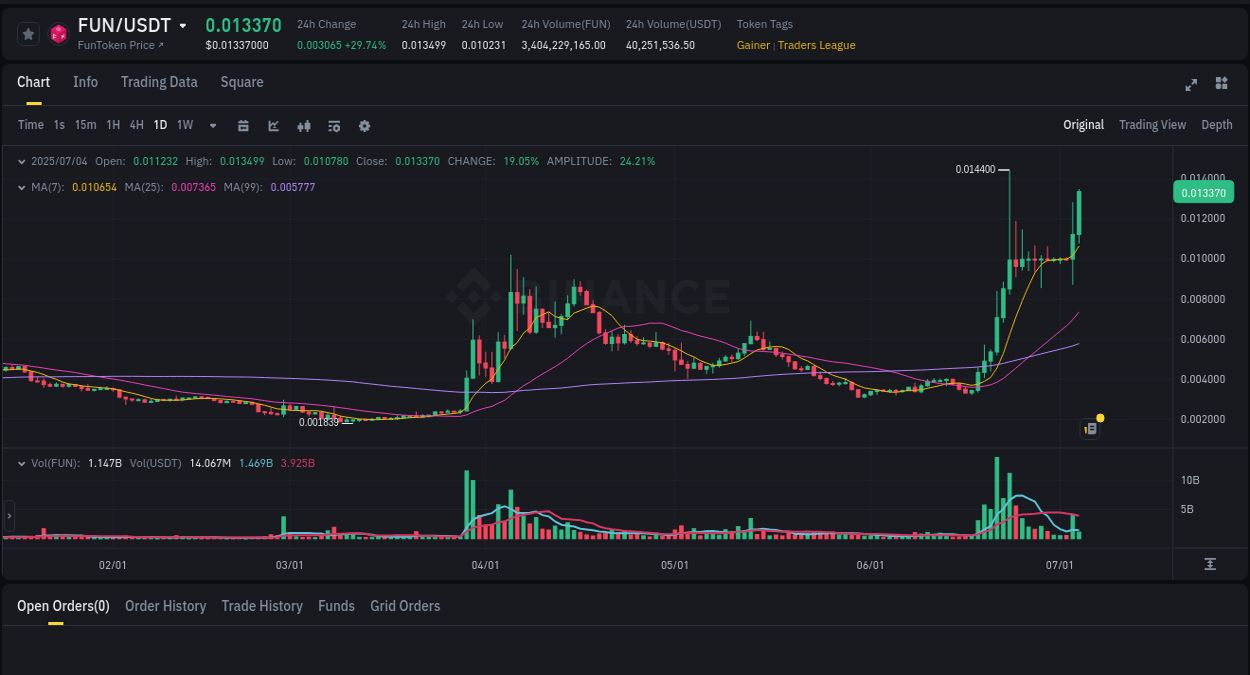Toggle the star to favorite FUN/USDT

click(x=28, y=33)
